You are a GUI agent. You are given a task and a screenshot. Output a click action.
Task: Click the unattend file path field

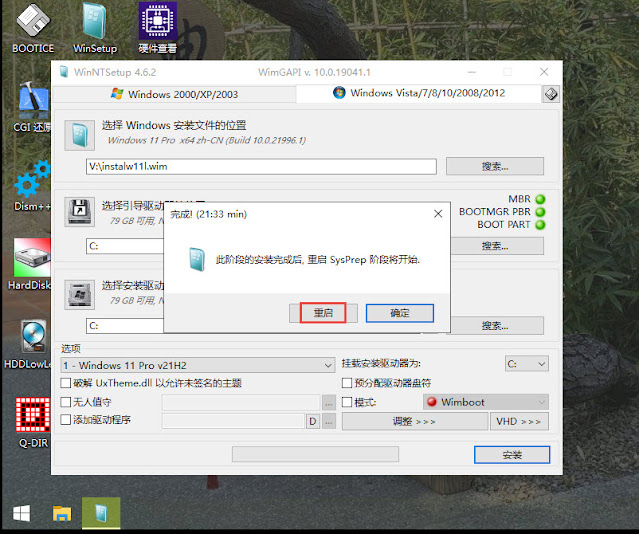click(241, 402)
